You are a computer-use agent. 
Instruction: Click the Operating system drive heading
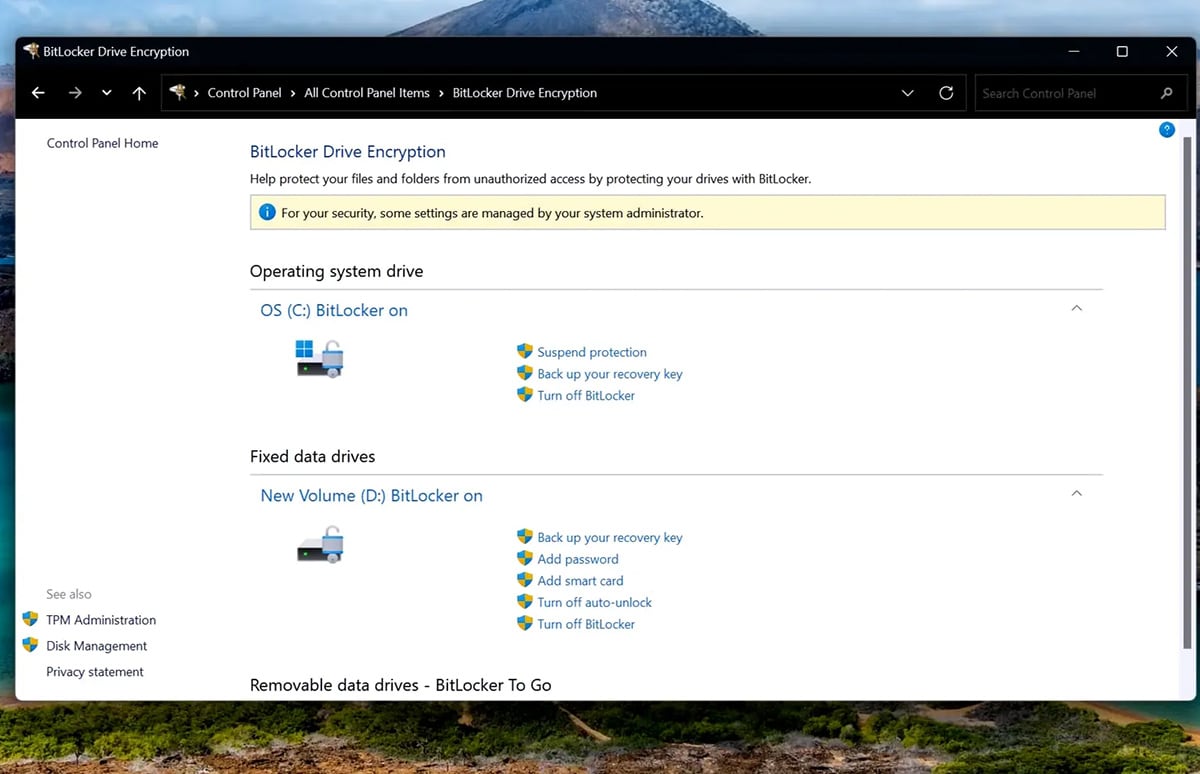click(x=336, y=271)
